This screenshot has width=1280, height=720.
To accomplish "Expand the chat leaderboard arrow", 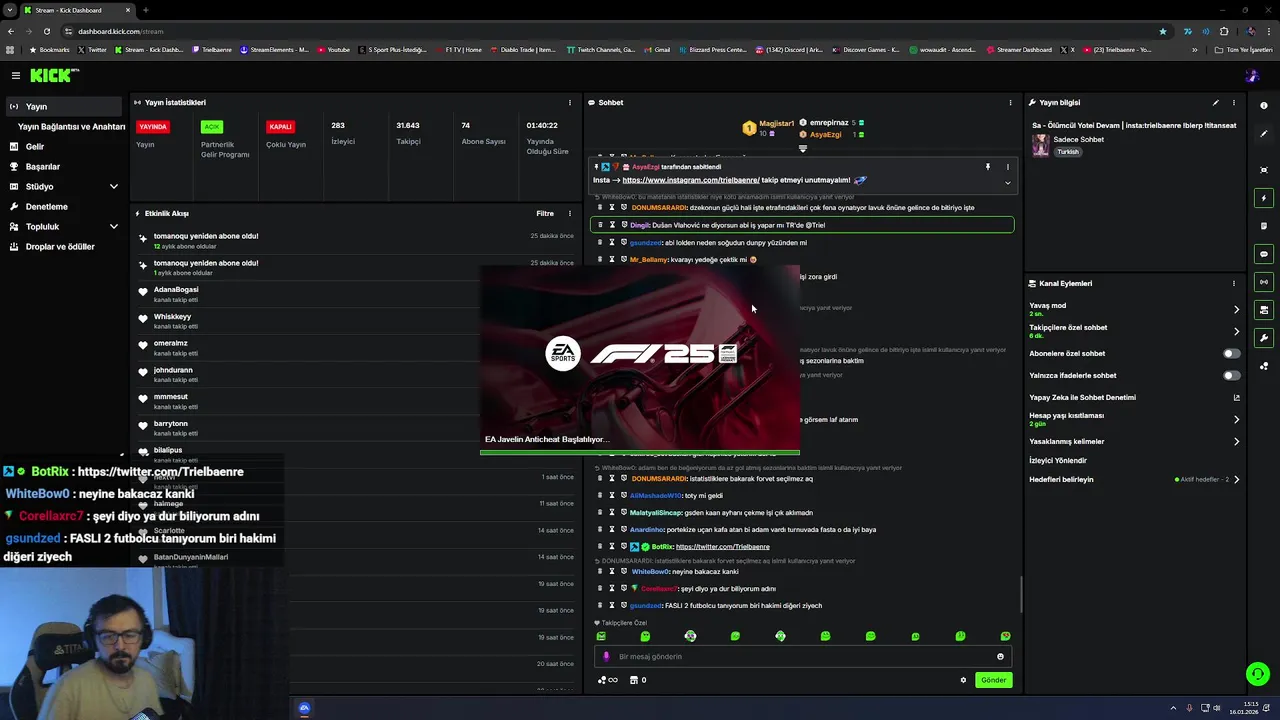I will coord(802,148).
